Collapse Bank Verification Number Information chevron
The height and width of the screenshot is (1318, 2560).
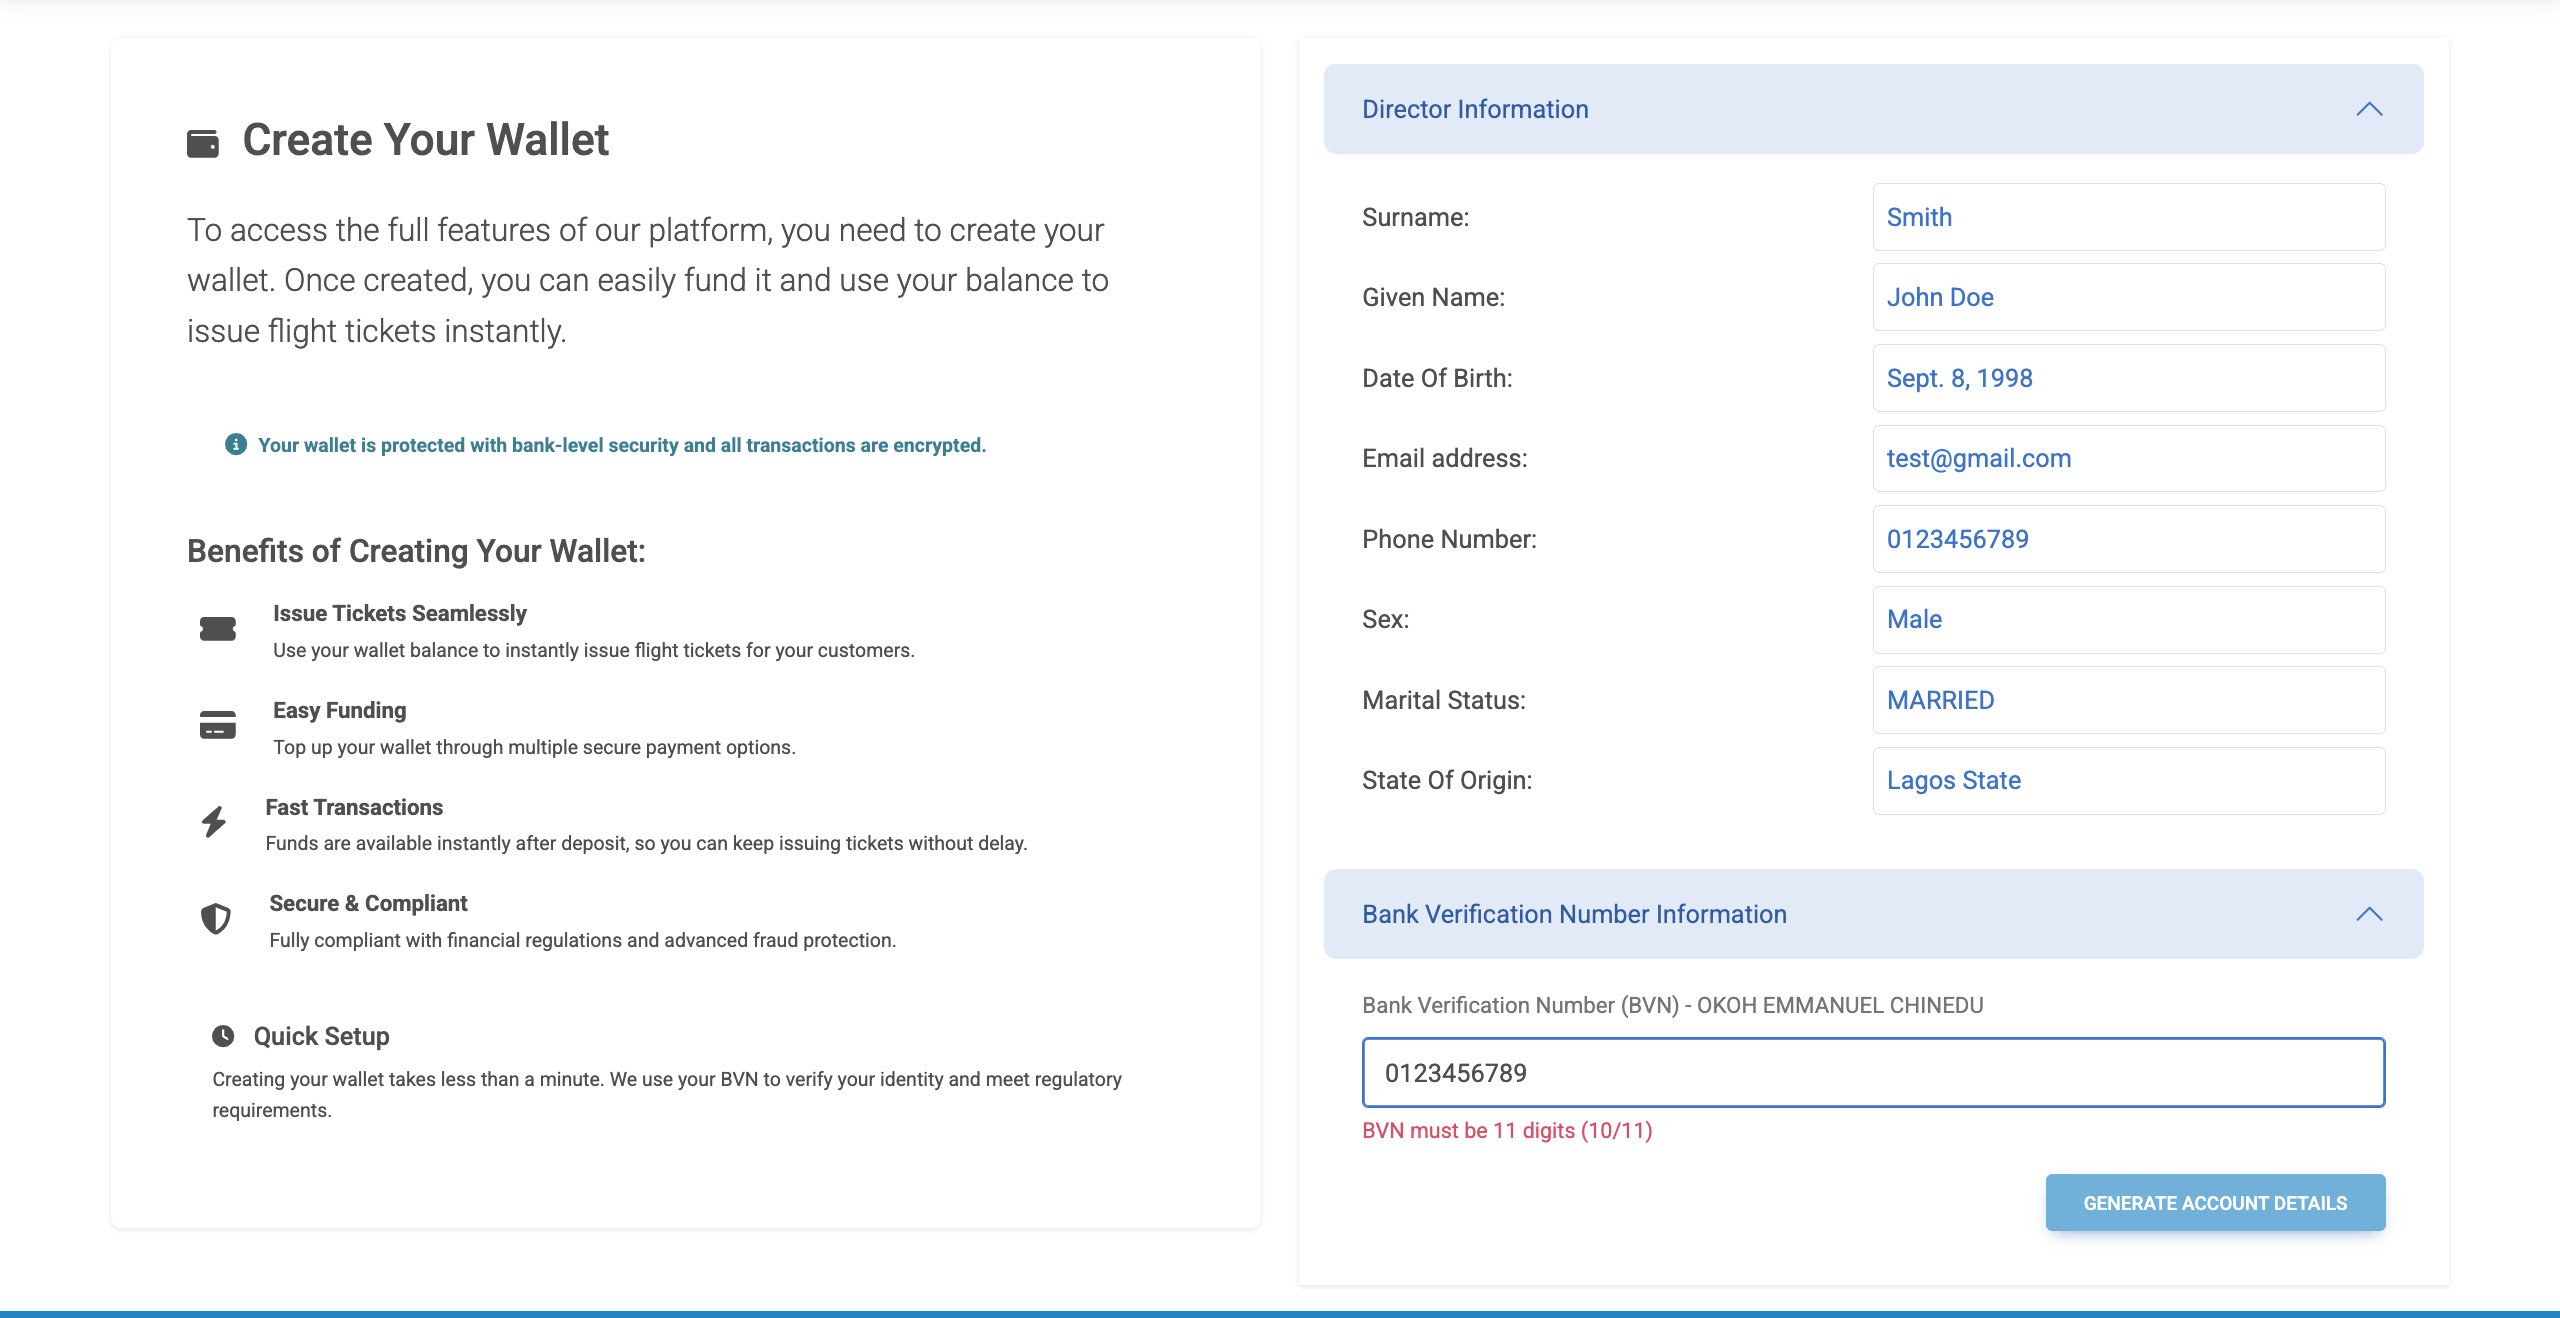tap(2369, 914)
